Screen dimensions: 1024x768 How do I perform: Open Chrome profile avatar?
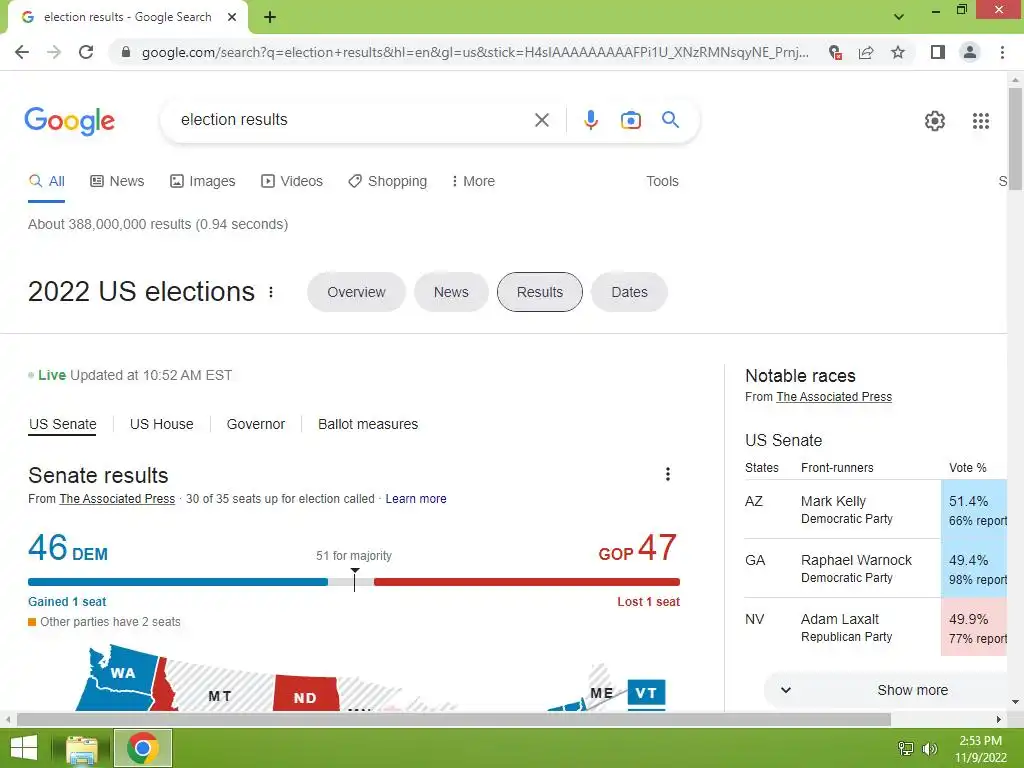pos(970,52)
